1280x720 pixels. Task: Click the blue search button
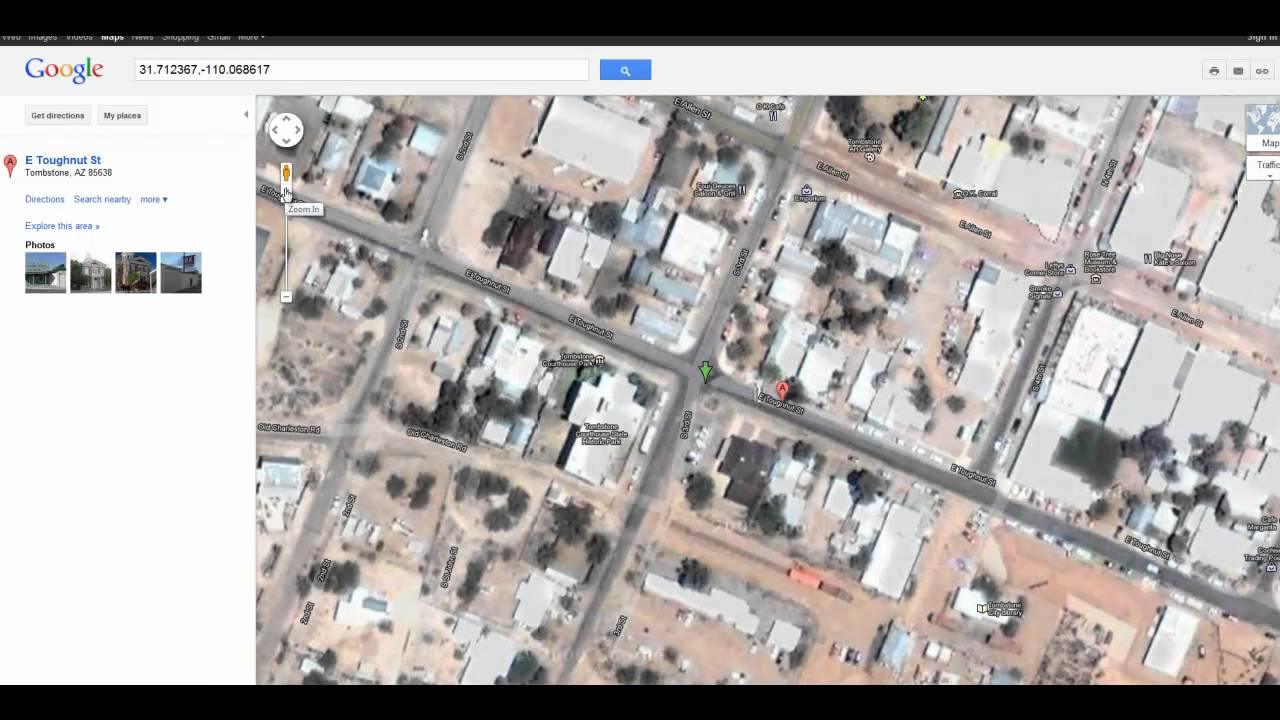click(625, 70)
